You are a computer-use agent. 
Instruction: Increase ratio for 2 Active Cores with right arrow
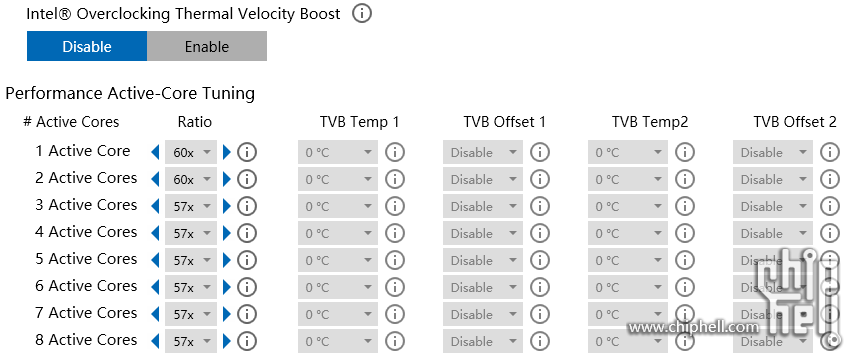(x=227, y=179)
